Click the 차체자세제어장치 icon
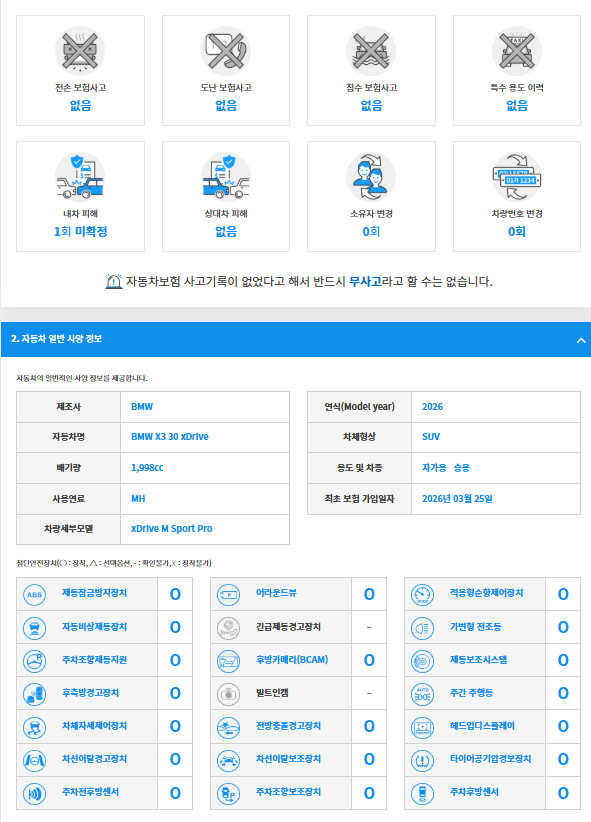This screenshot has height=822, width=591. pos(35,727)
